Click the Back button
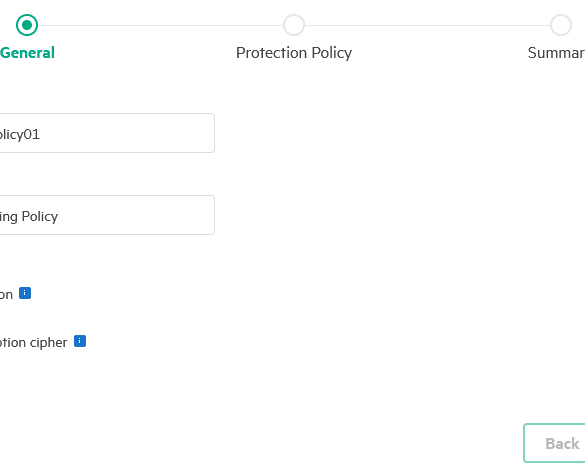 coord(554,443)
